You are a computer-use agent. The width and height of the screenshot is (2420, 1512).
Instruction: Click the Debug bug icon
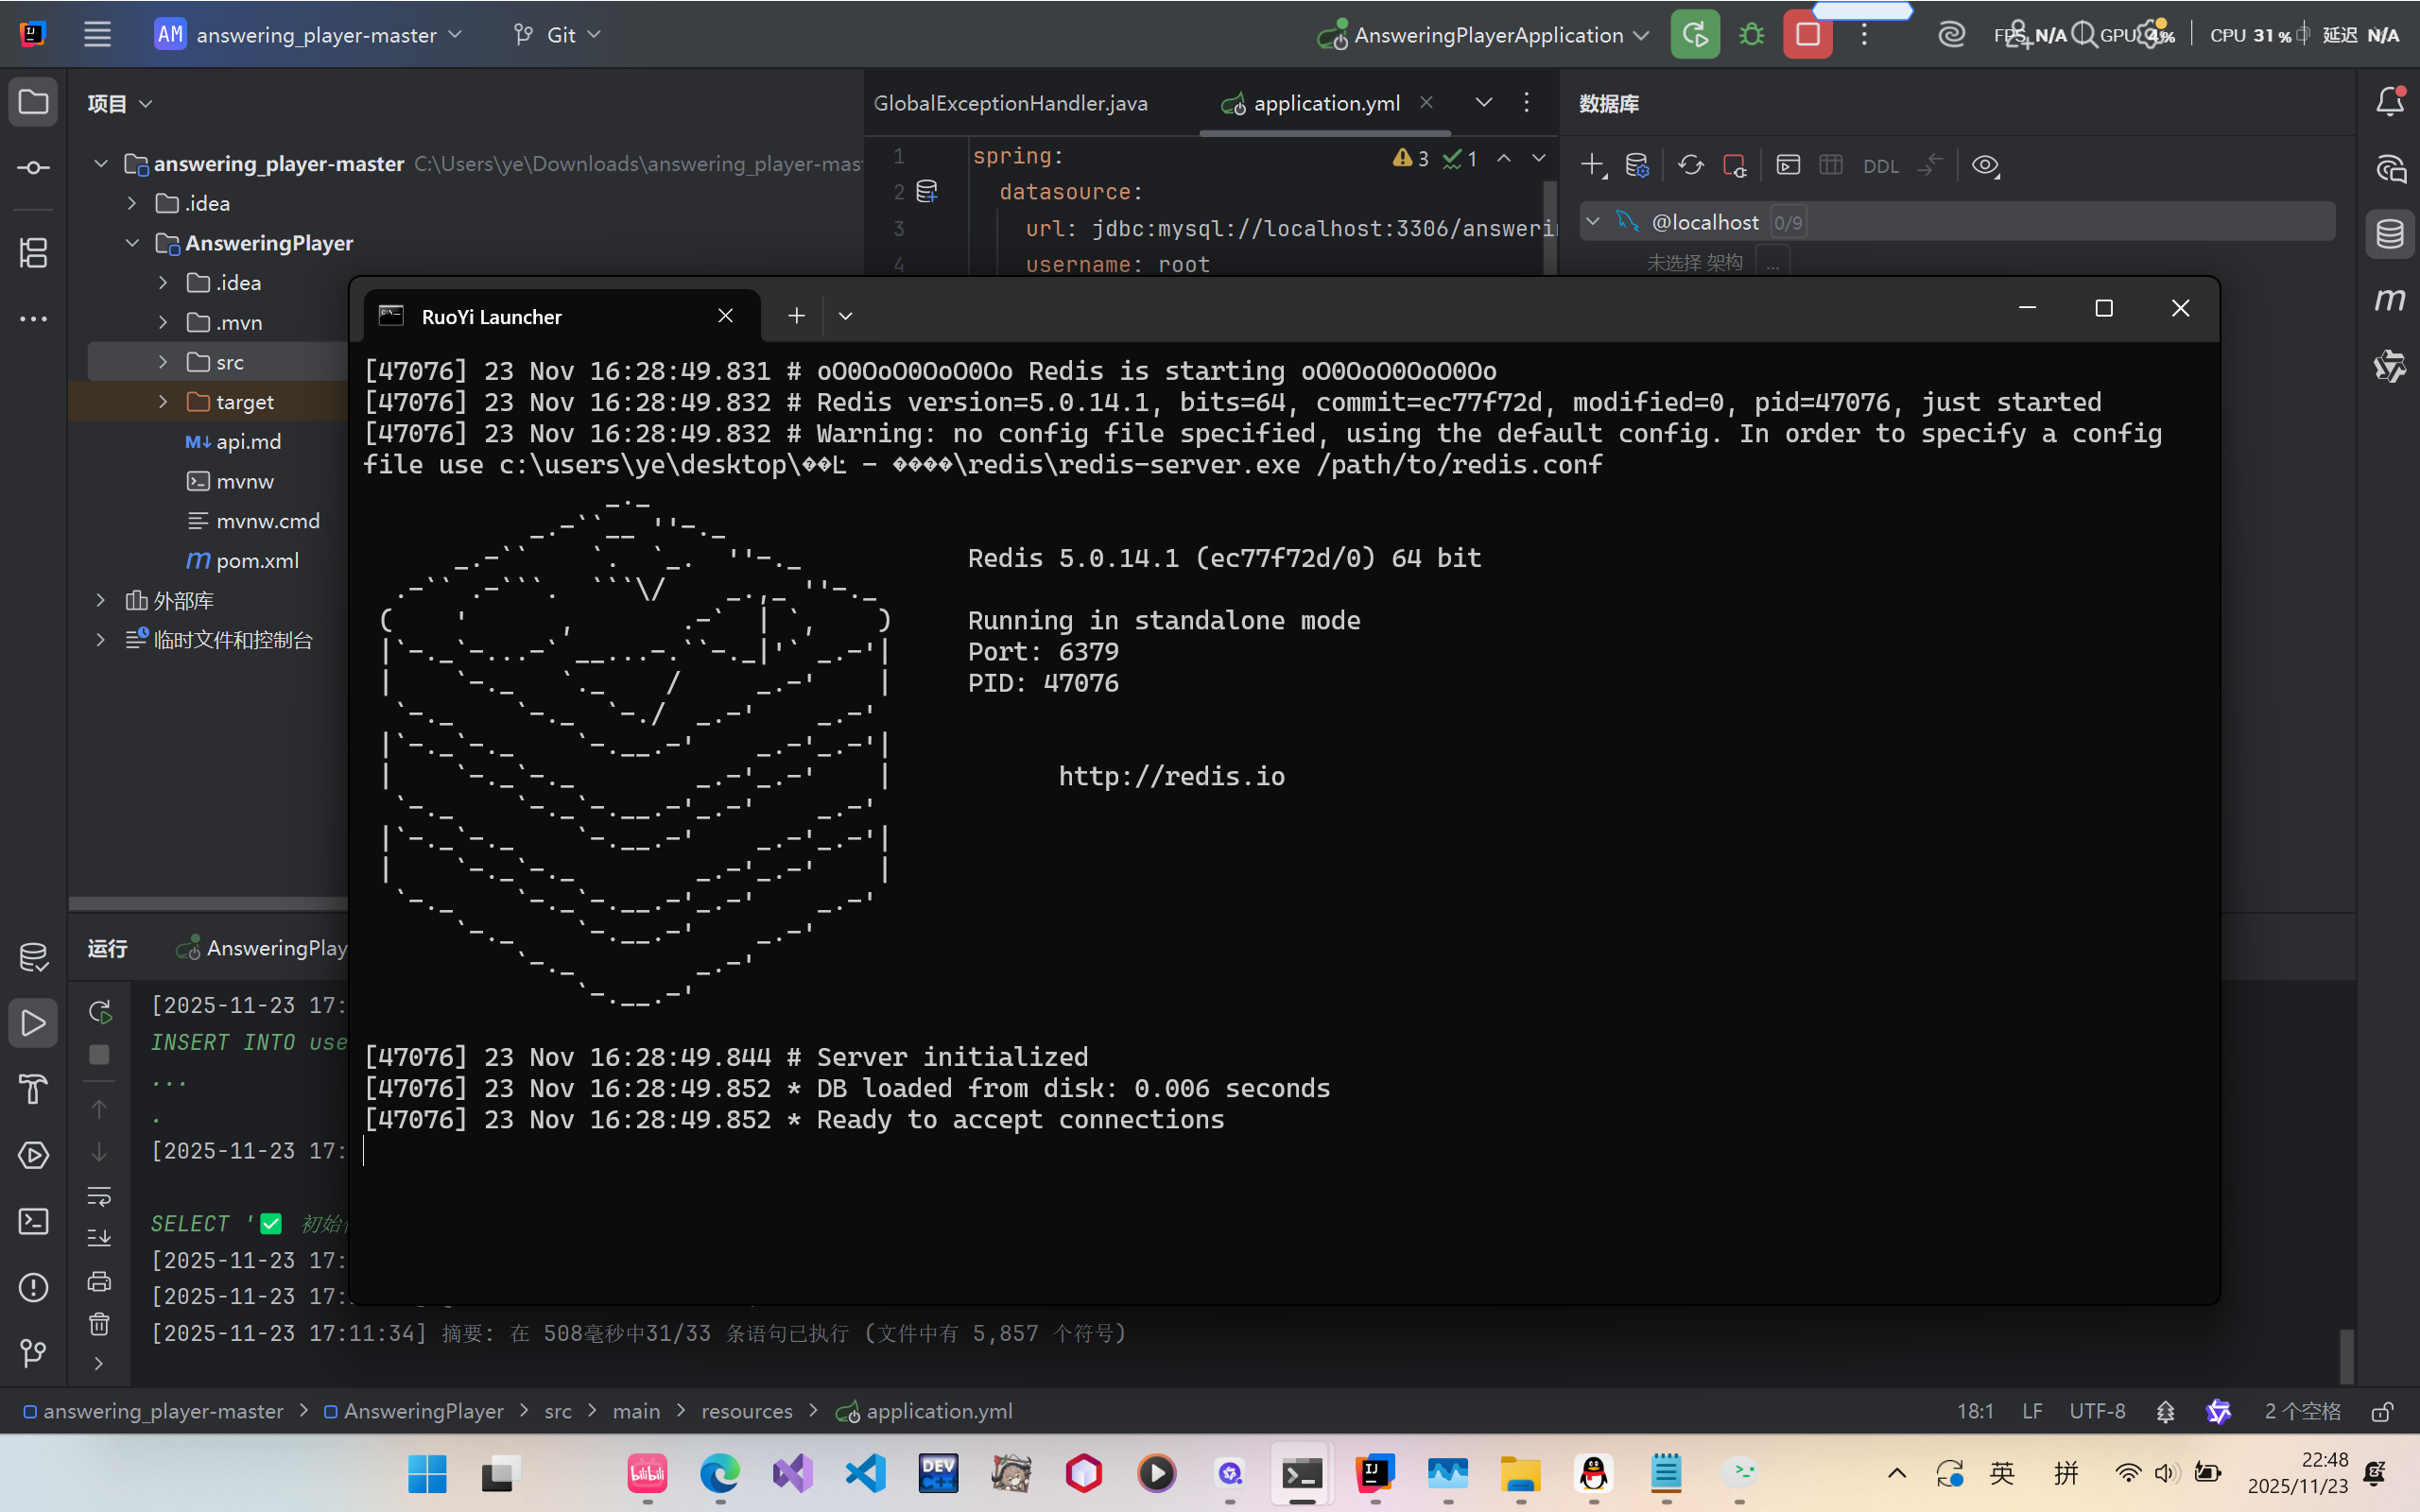(x=1751, y=35)
